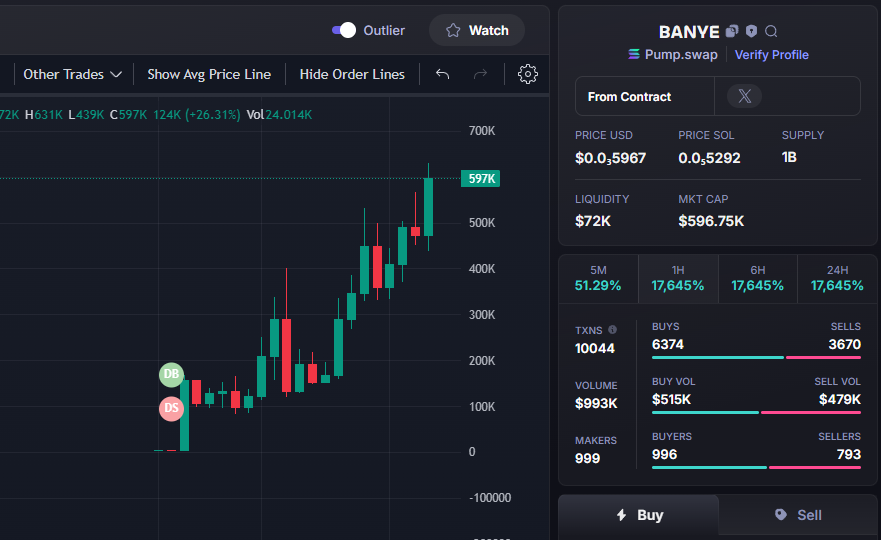
Task: Open the shield security icon next to BANYE
Action: [751, 31]
